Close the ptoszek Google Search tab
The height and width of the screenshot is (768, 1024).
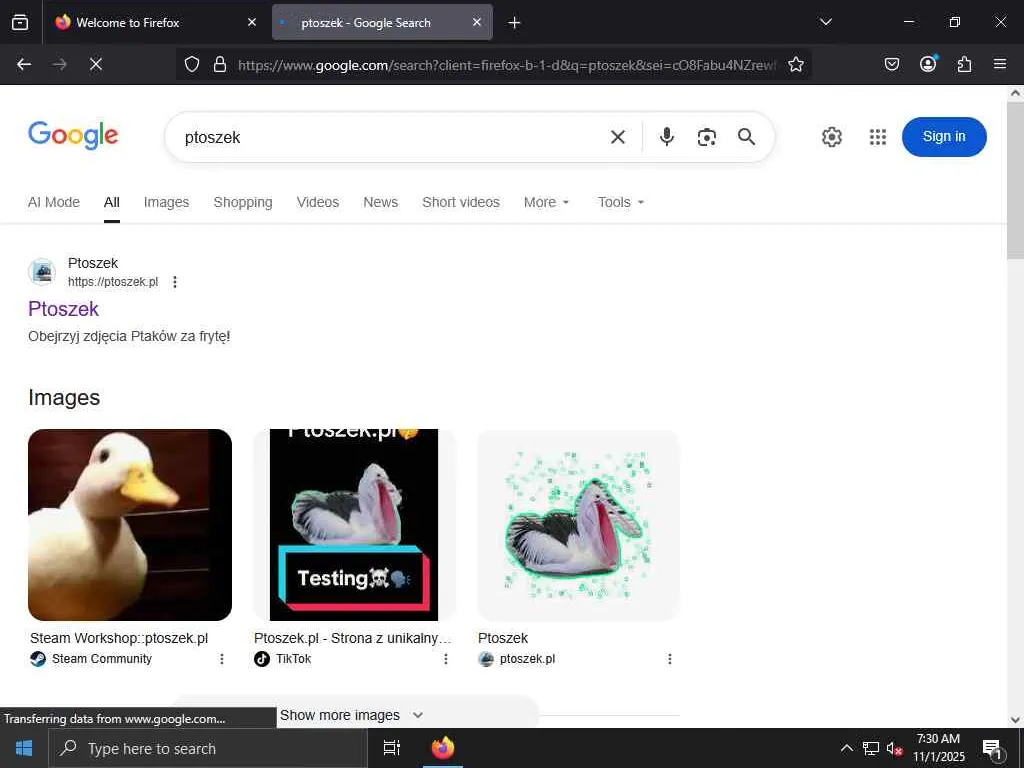click(477, 22)
